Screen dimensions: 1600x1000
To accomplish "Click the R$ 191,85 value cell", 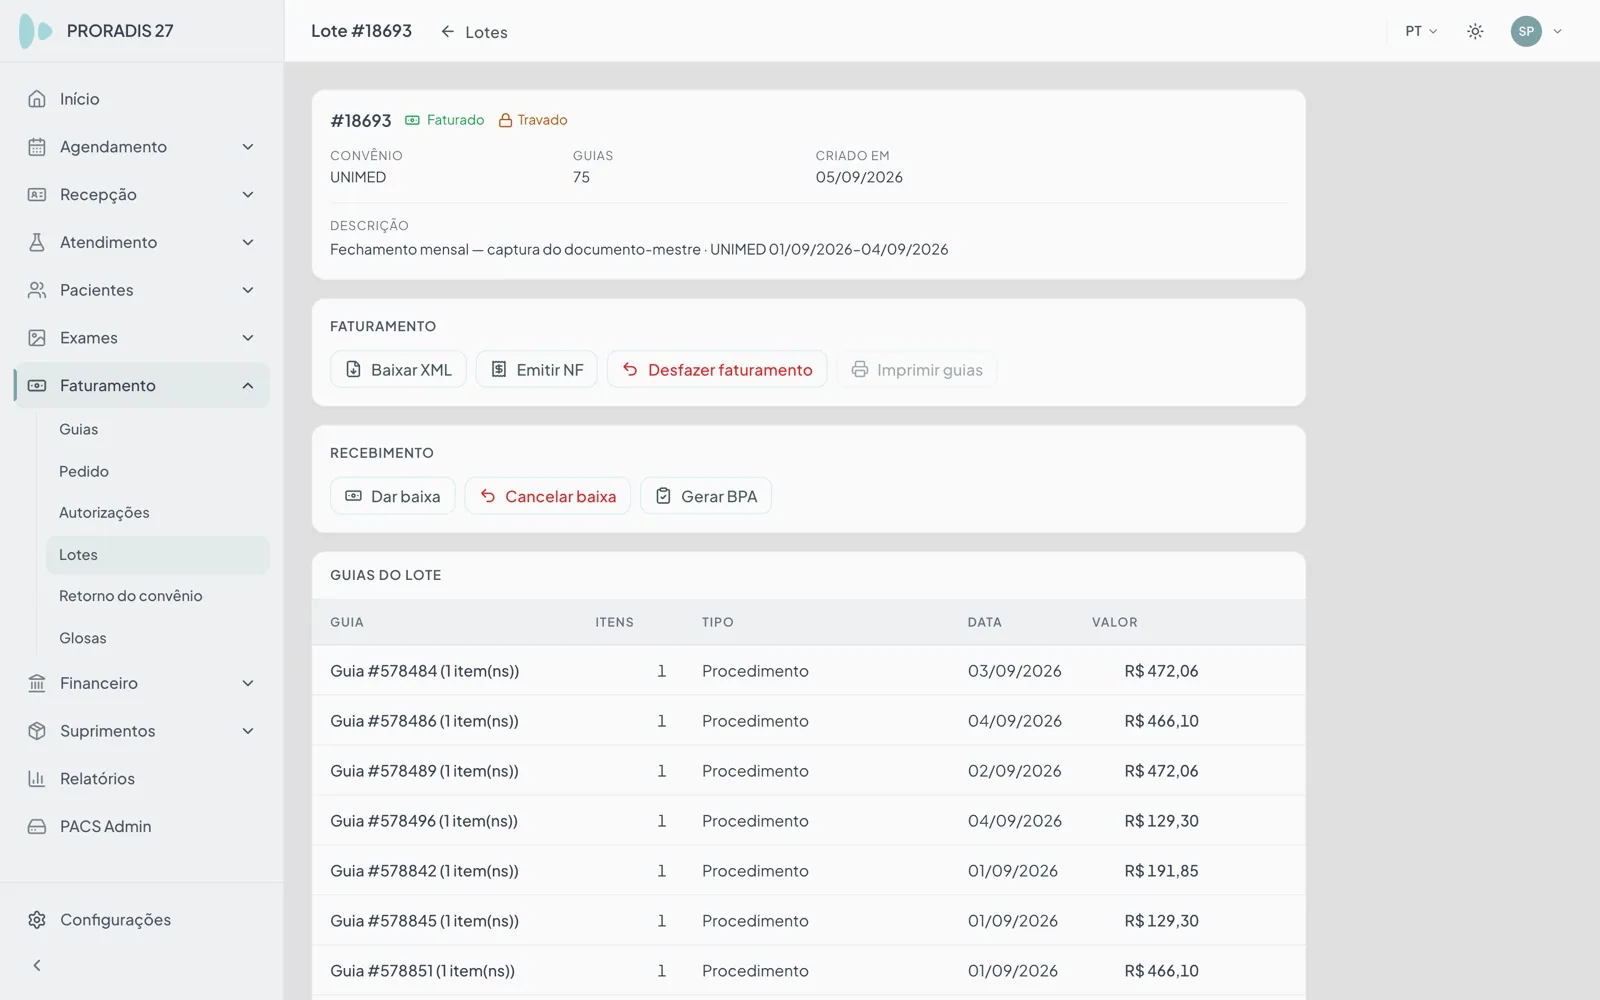I will point(1161,871).
